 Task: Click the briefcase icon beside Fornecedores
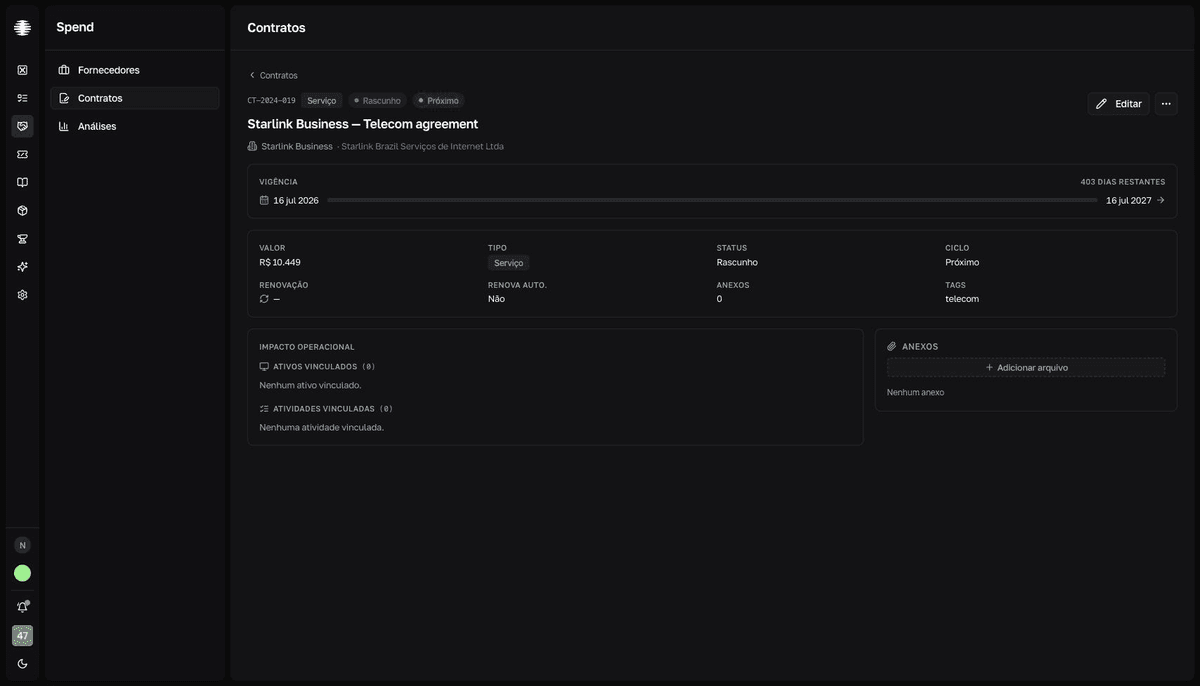(x=64, y=70)
